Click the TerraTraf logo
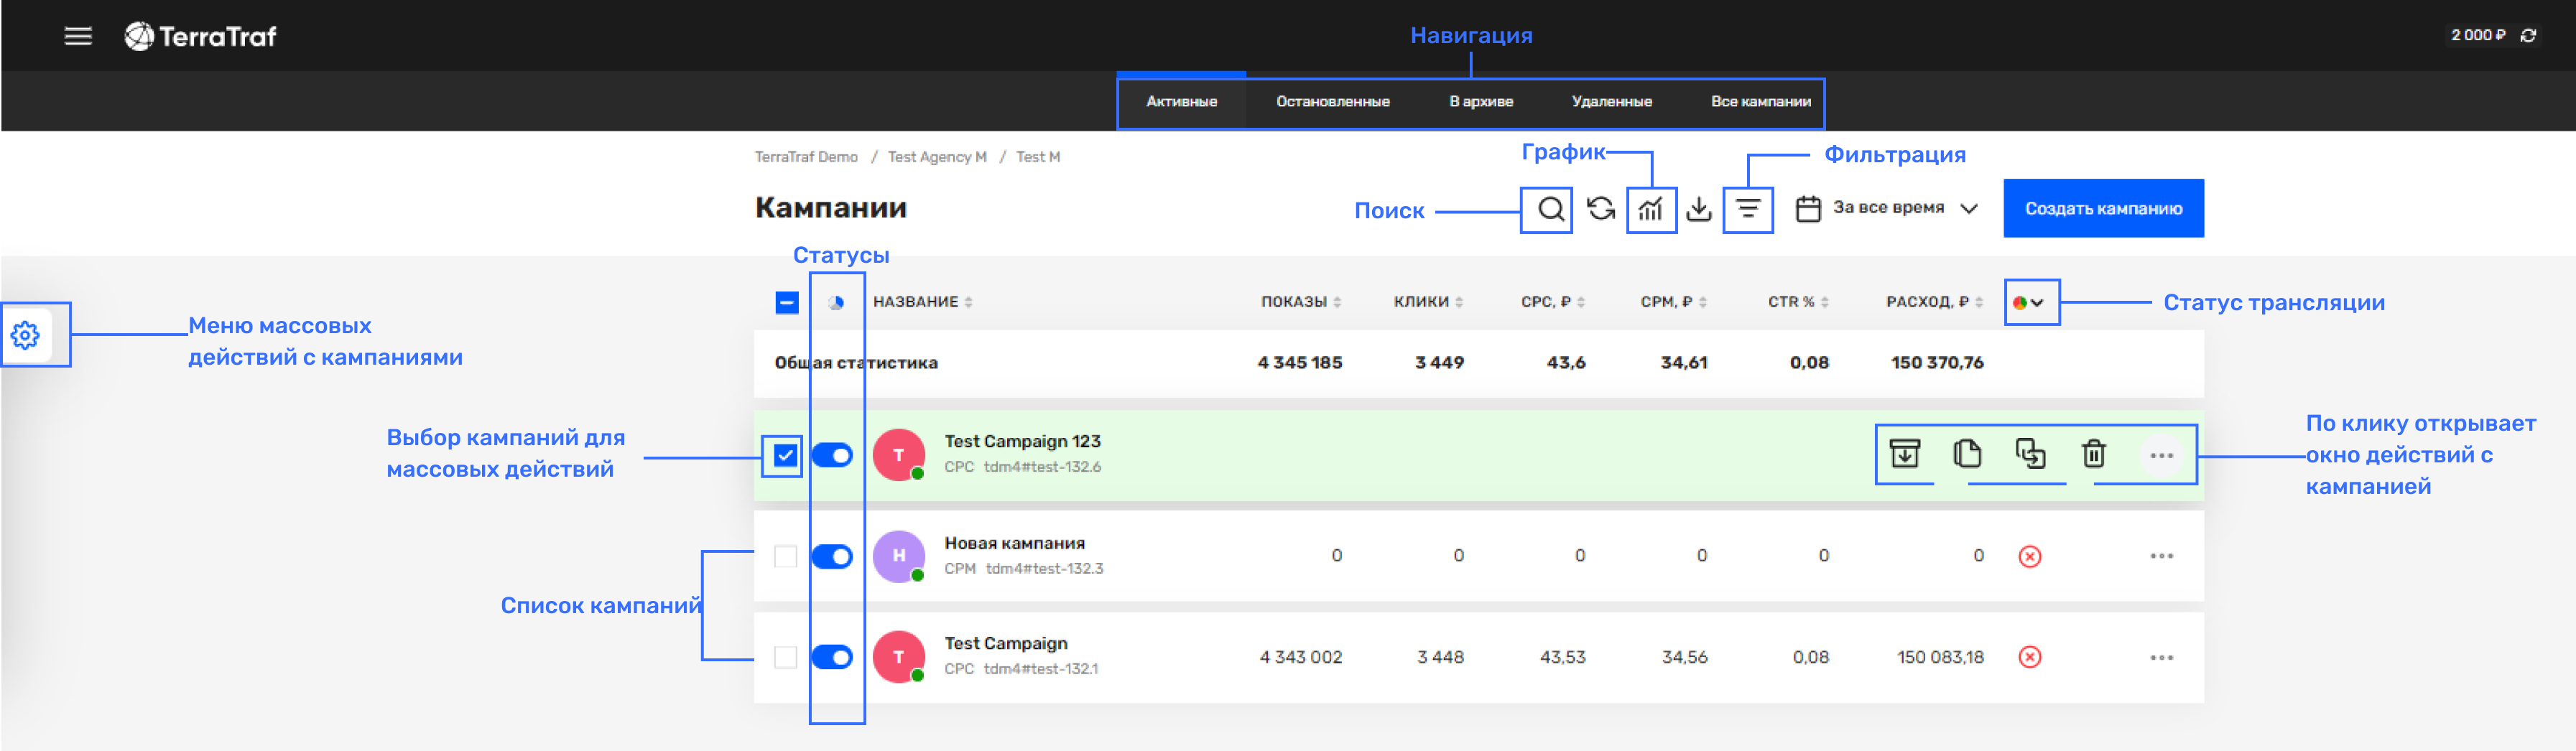 tap(200, 36)
